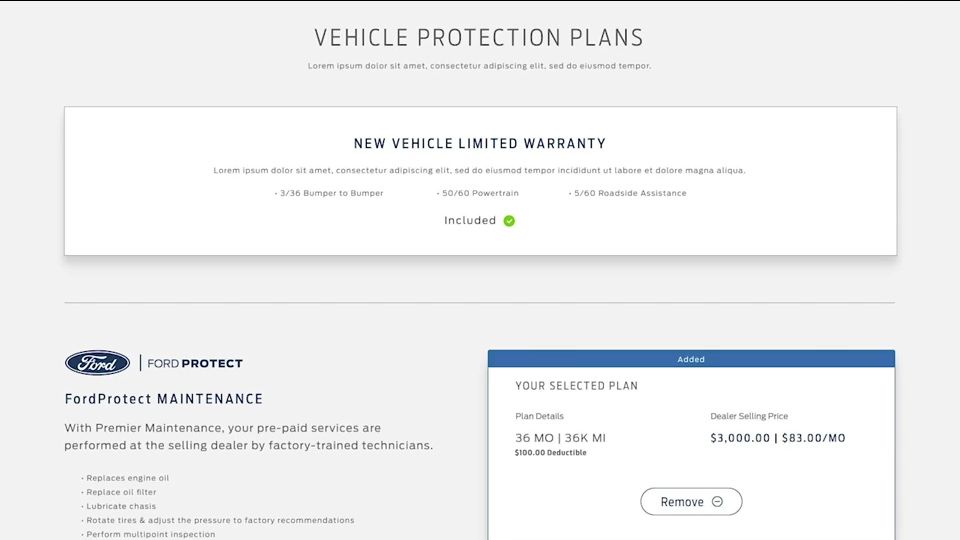Click the Your Selected Plan title
The width and height of the screenshot is (960, 540).
point(577,386)
